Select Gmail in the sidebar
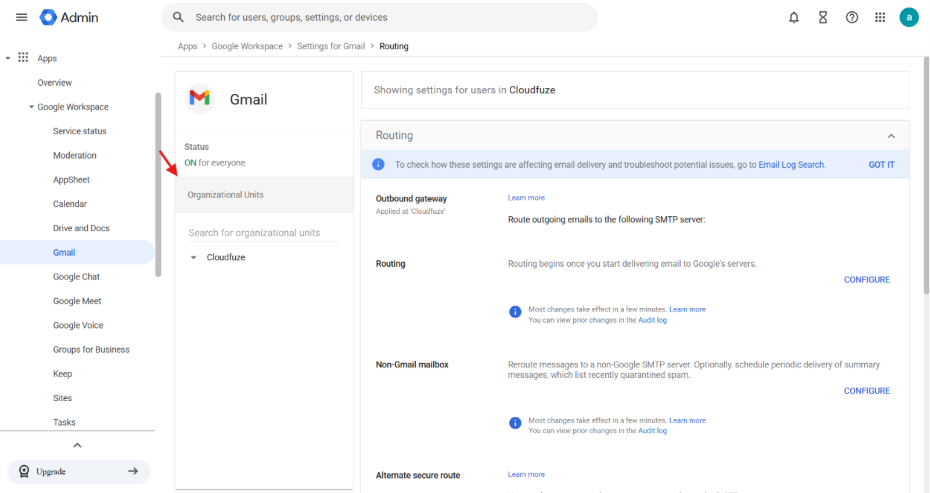This screenshot has width=930, height=493. point(77,252)
